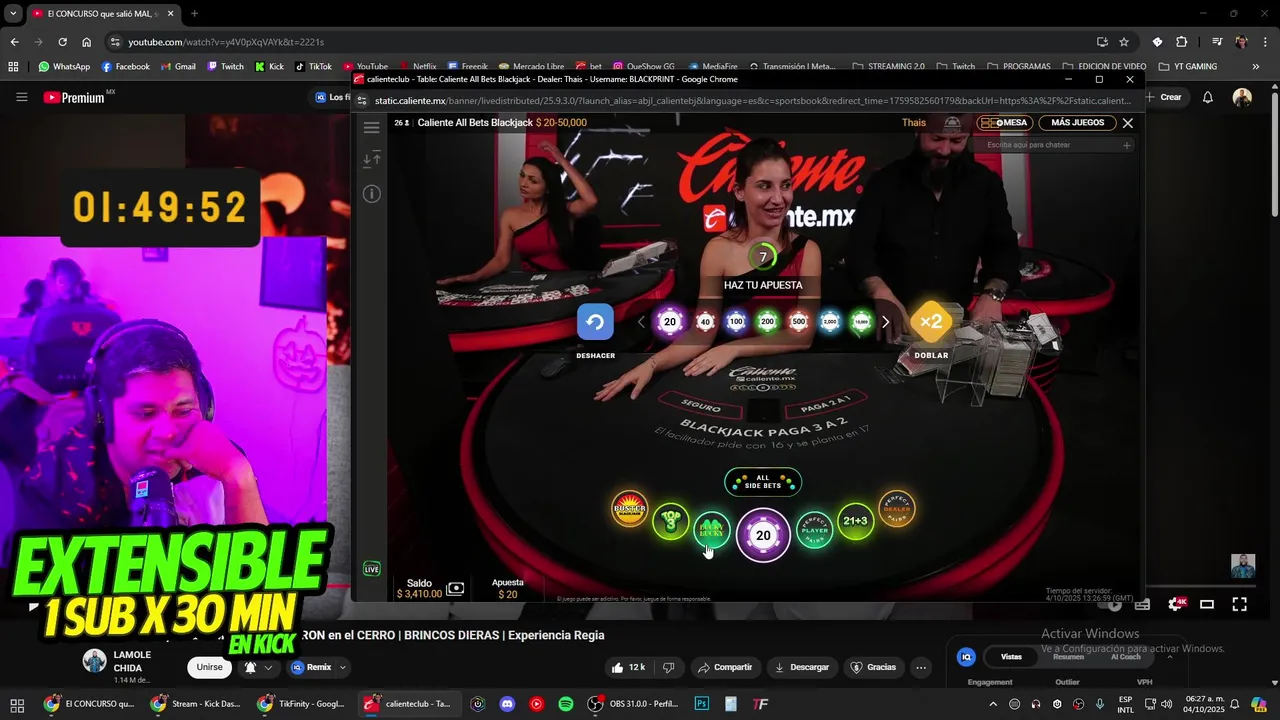Open Discord from the taskbar
The image size is (1280, 720).
point(507,704)
